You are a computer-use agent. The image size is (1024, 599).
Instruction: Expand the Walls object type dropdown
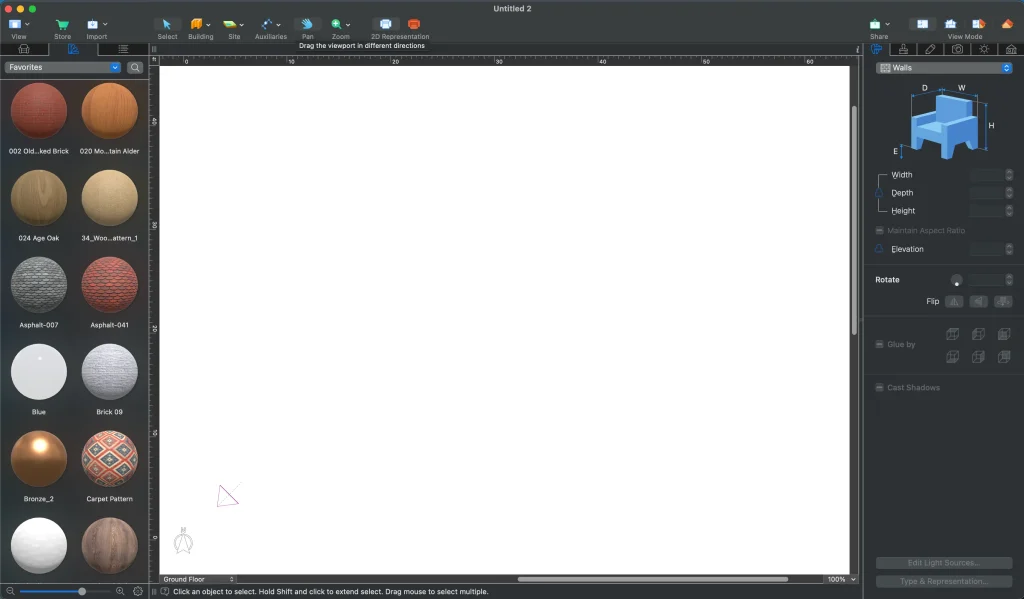(x=944, y=68)
